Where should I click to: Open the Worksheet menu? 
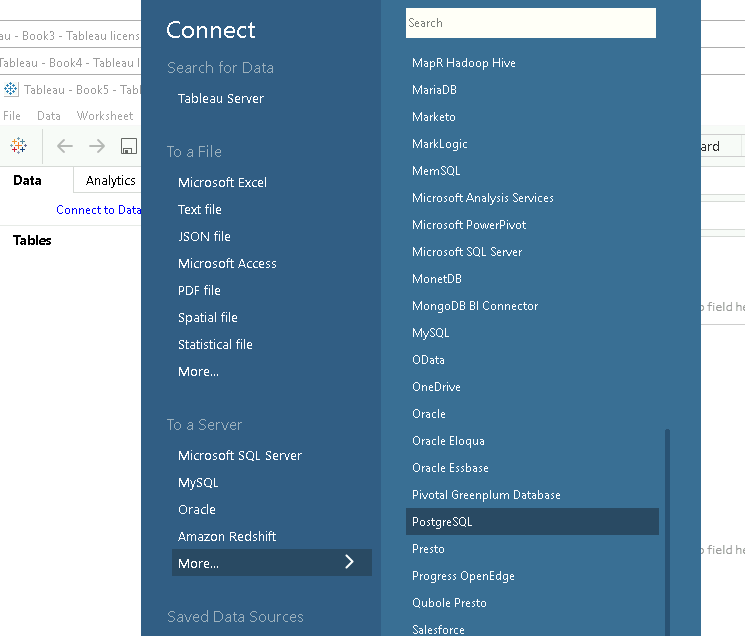pyautogui.click(x=105, y=116)
